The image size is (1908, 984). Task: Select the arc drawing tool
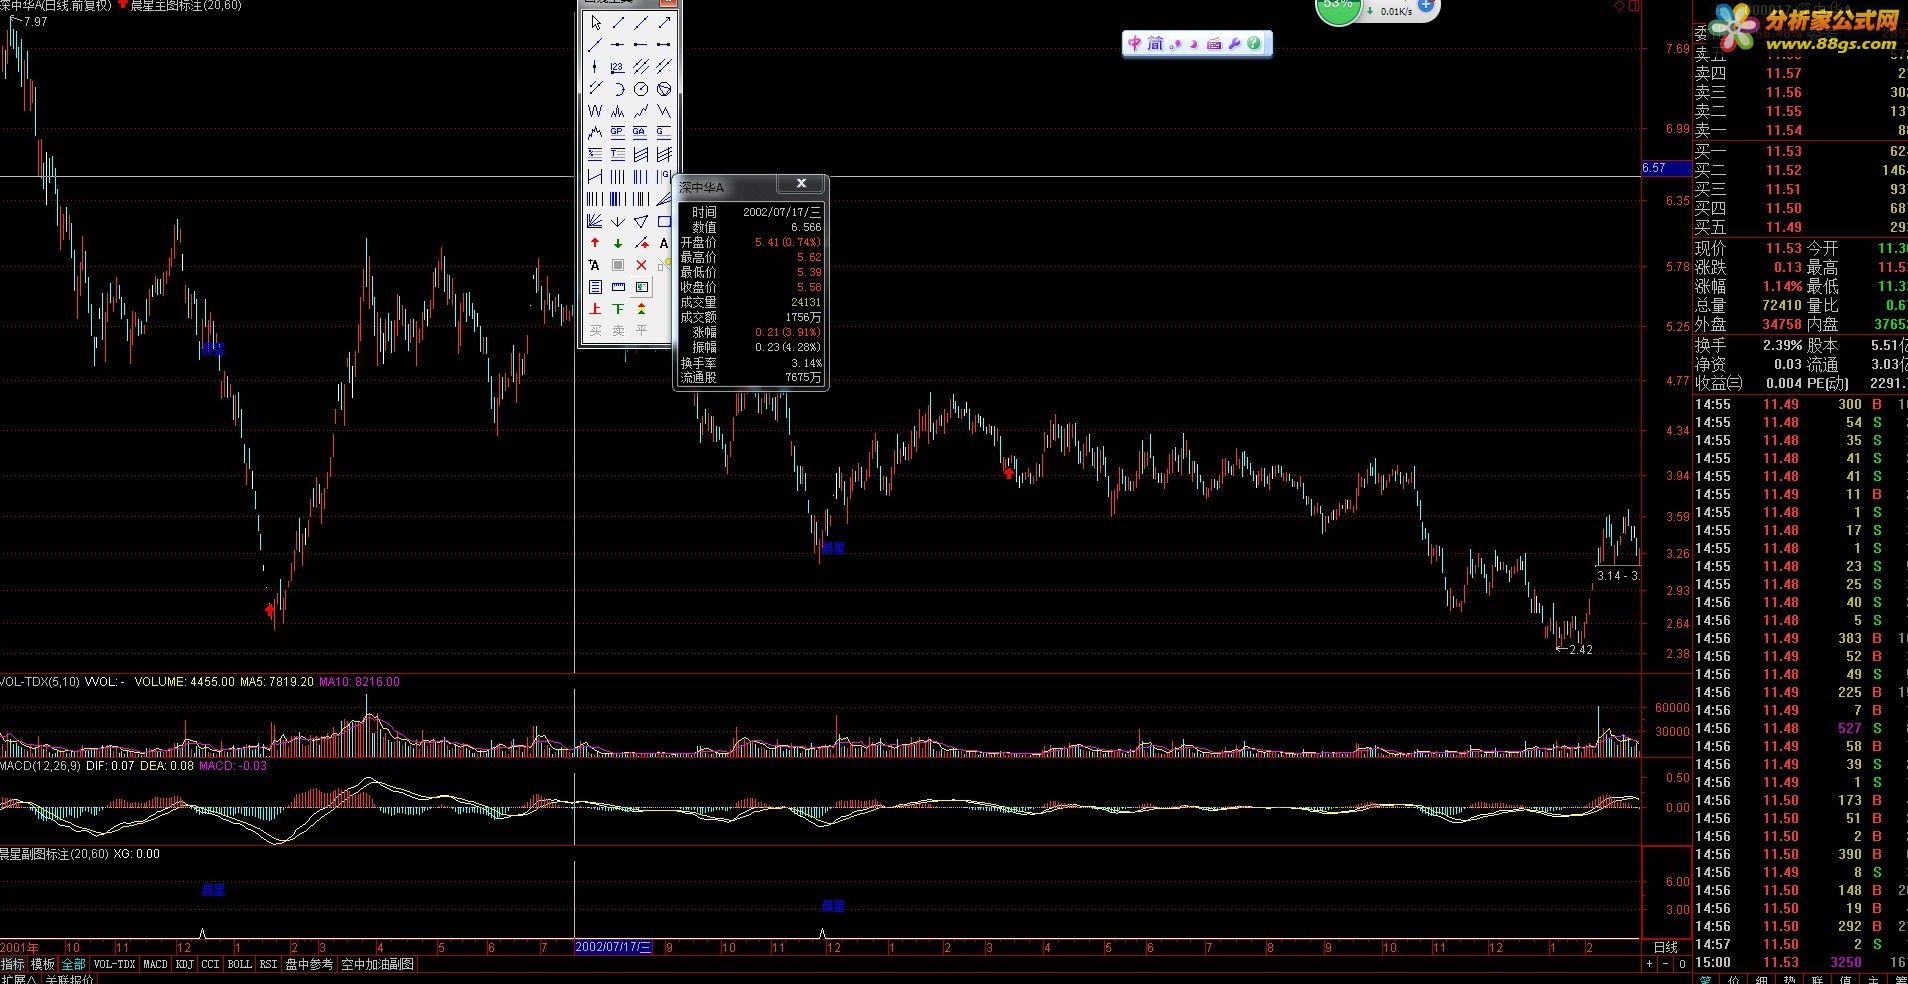618,88
